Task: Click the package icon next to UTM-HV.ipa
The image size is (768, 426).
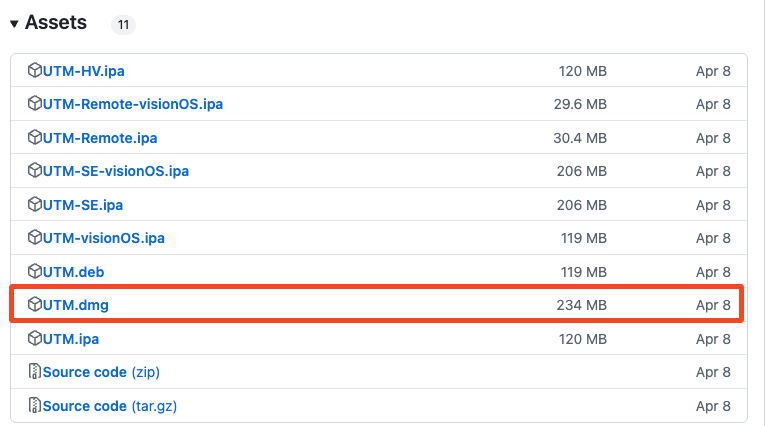Action: point(34,71)
